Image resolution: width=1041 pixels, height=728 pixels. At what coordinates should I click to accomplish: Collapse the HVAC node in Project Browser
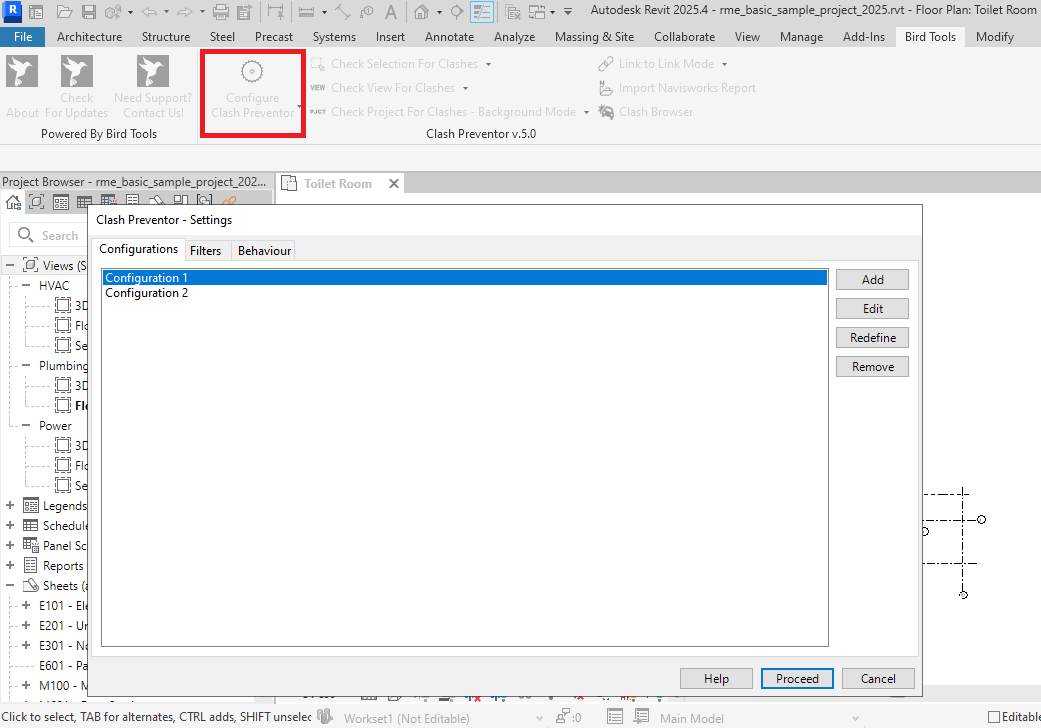[x=26, y=285]
